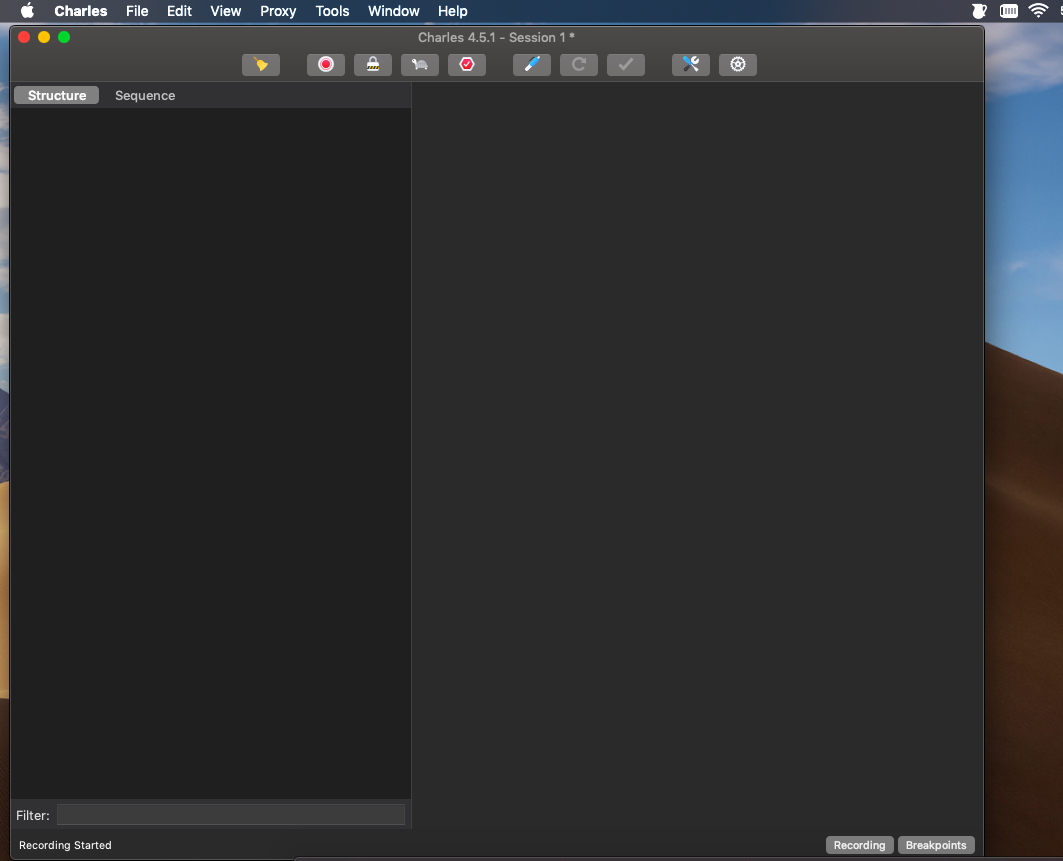Click the Charles jug icon in menu bar
The height and width of the screenshot is (861, 1063).
click(x=979, y=10)
